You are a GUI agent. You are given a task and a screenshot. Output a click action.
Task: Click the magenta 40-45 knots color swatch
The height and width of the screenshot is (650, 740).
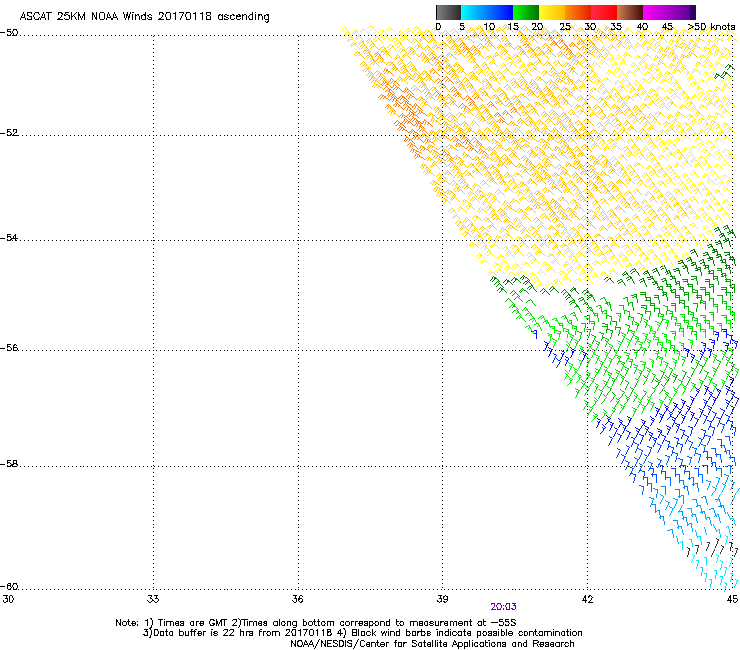coord(656,12)
